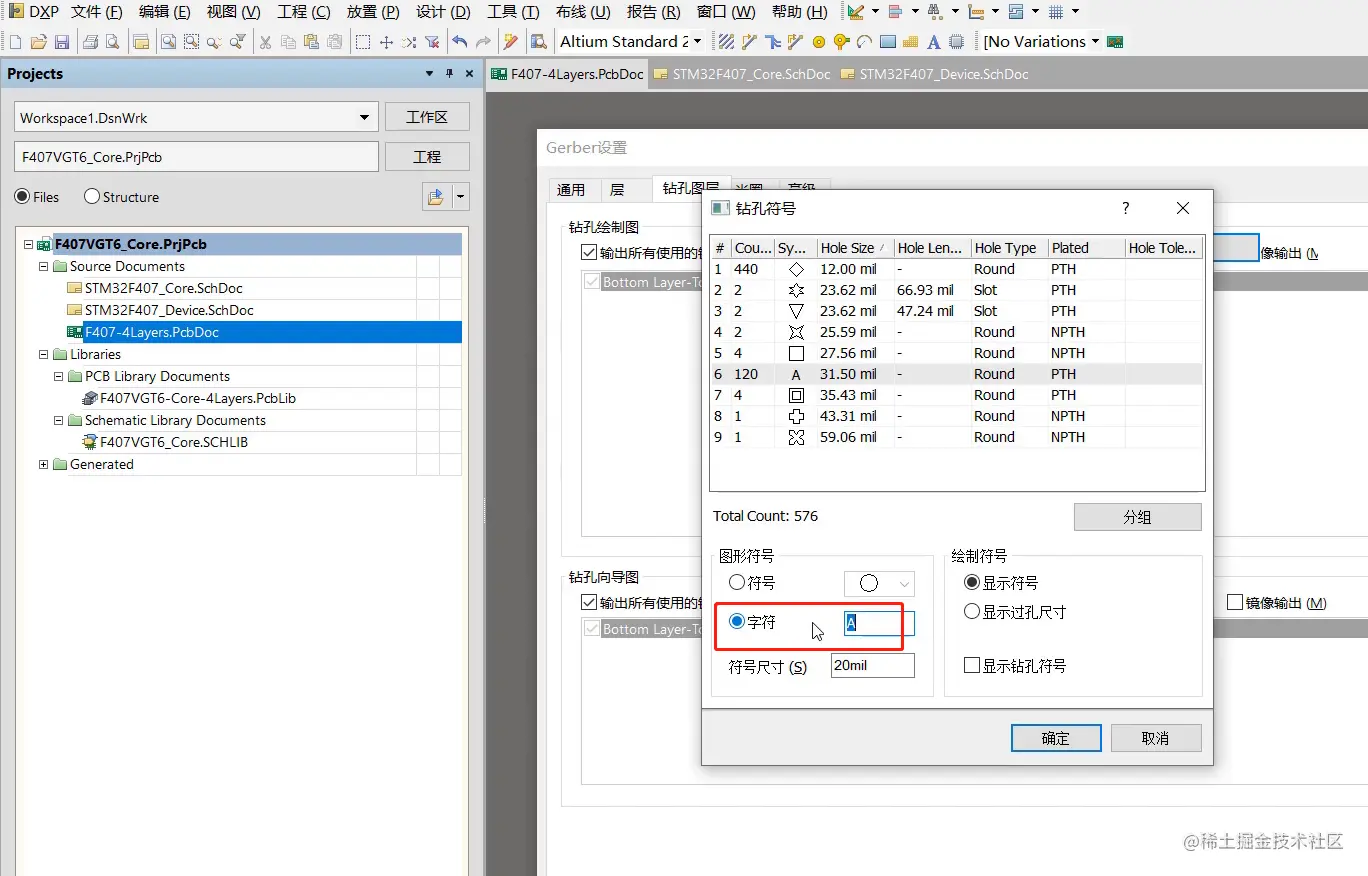
Task: Choose the 字符 character radio button
Action: [737, 622]
